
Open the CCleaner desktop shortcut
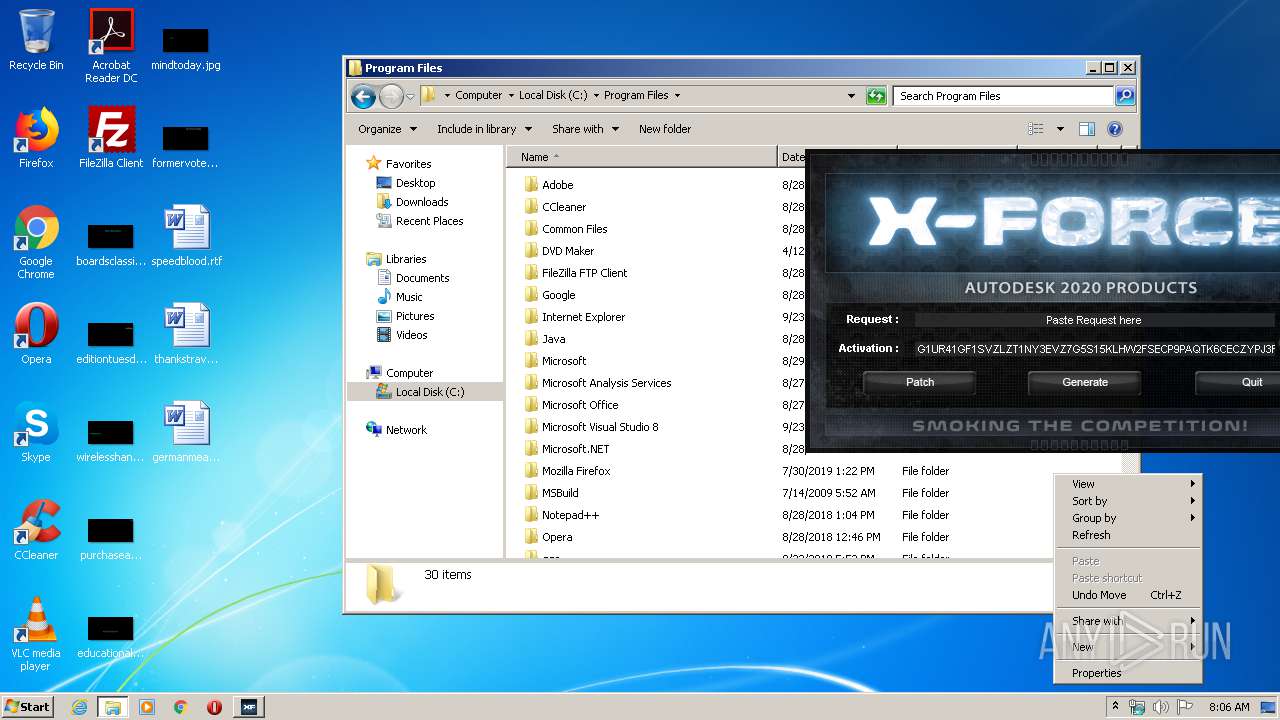[36, 530]
